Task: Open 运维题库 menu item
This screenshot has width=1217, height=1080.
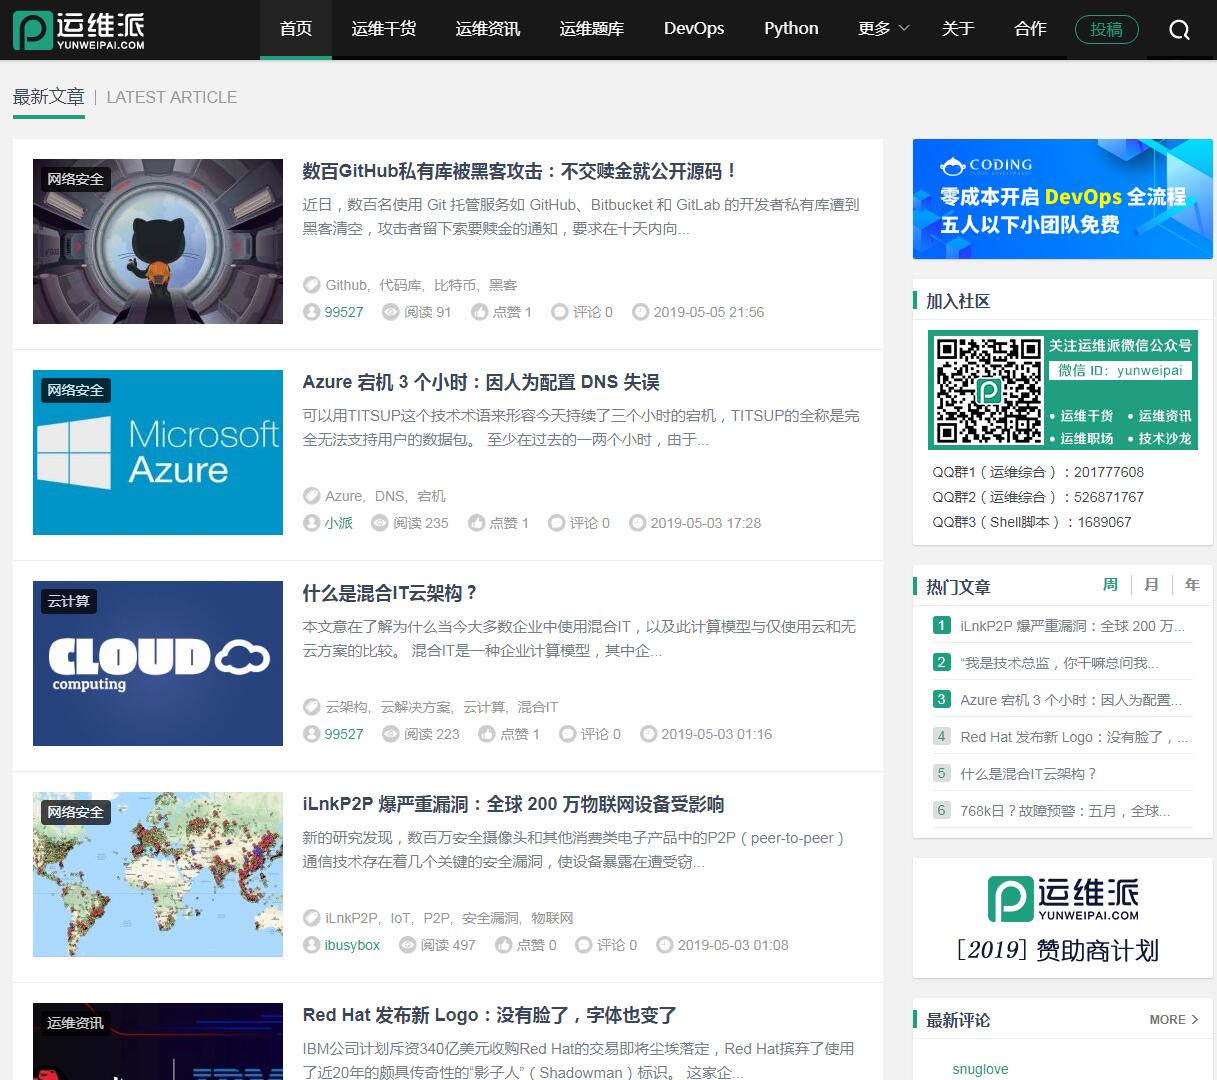Action: click(x=592, y=29)
